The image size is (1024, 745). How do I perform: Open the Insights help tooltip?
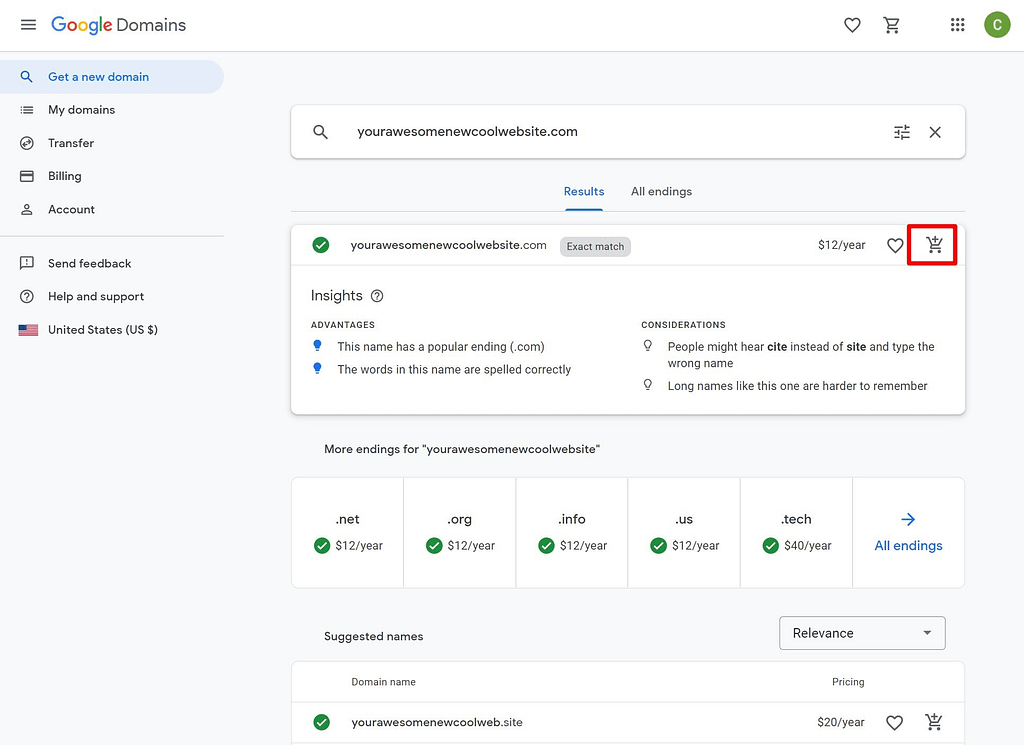point(377,295)
